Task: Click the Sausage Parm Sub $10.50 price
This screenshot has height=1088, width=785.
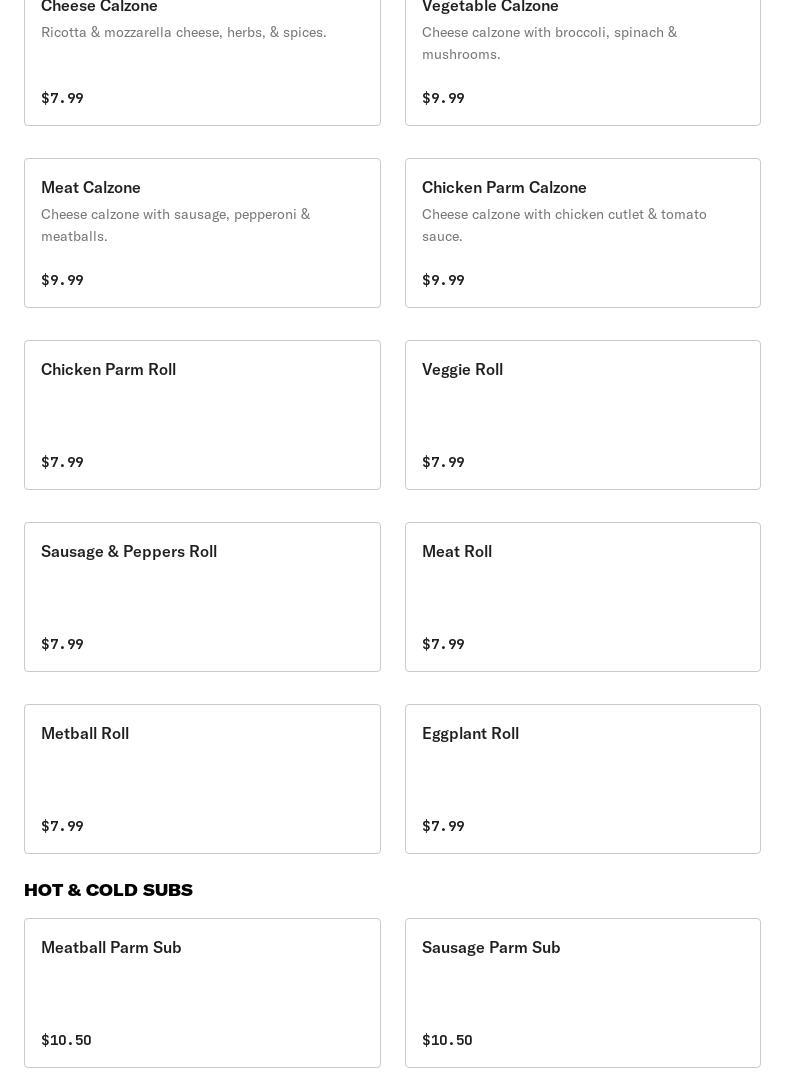Action: tap(447, 1040)
